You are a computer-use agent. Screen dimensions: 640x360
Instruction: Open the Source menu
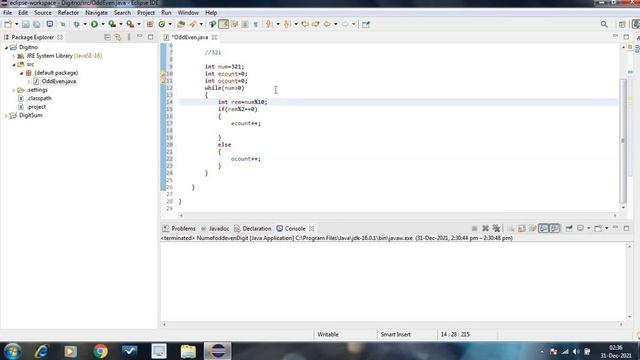coord(43,13)
